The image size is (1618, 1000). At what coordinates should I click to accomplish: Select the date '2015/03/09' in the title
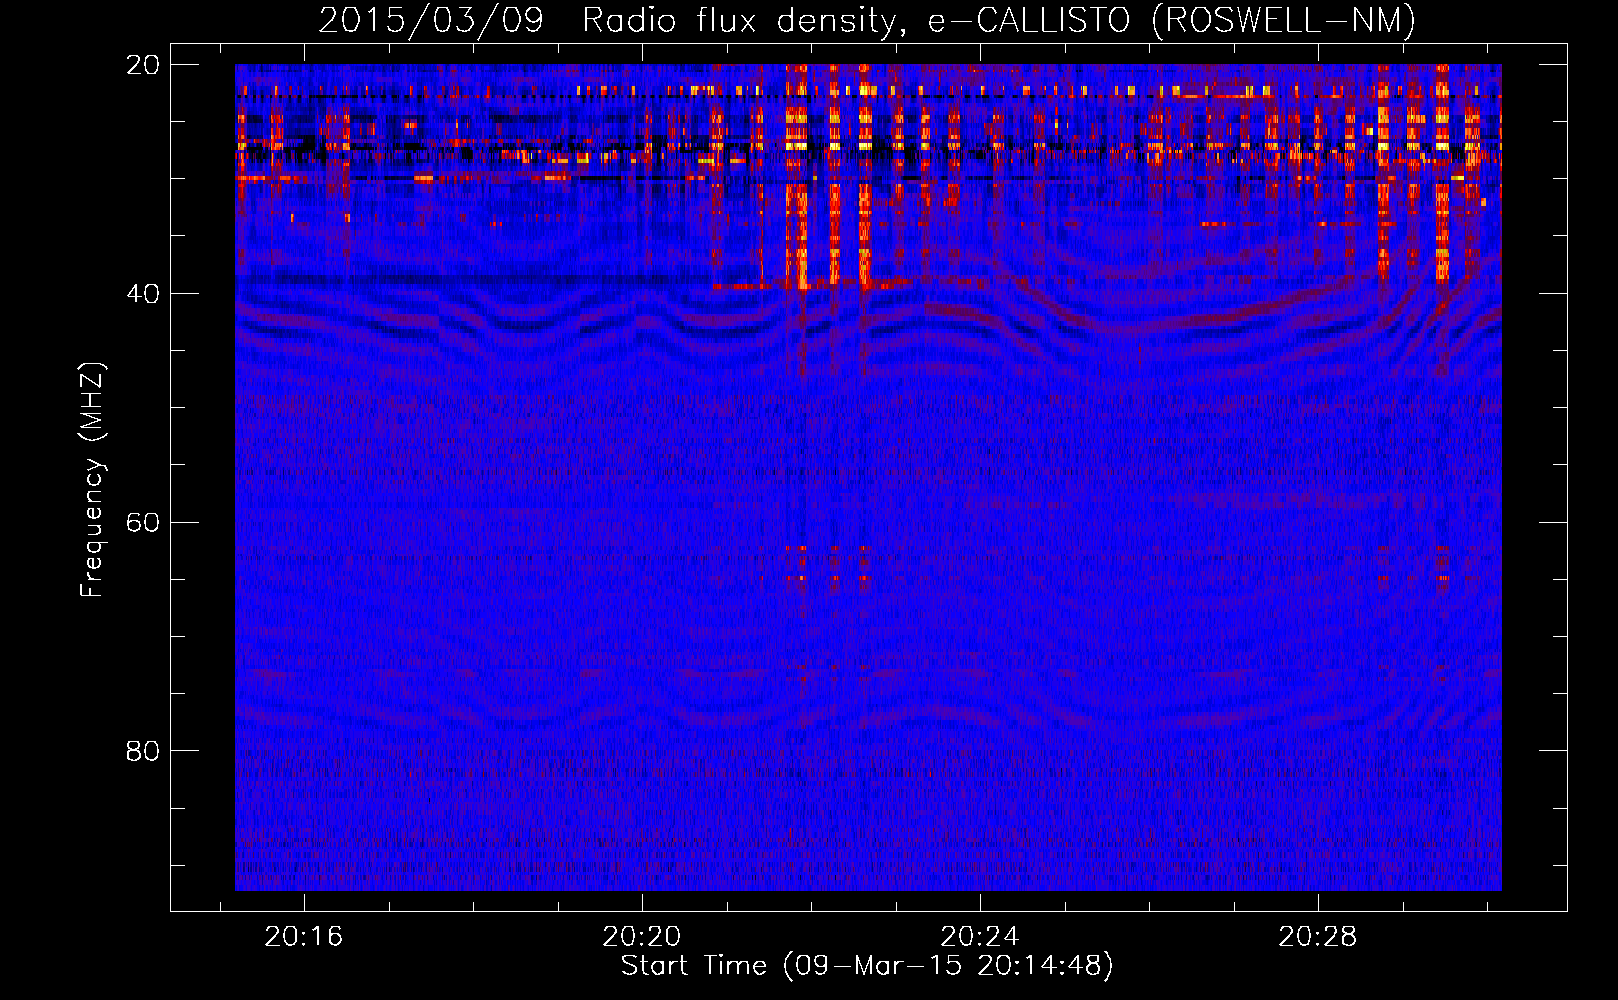pyautogui.click(x=431, y=20)
